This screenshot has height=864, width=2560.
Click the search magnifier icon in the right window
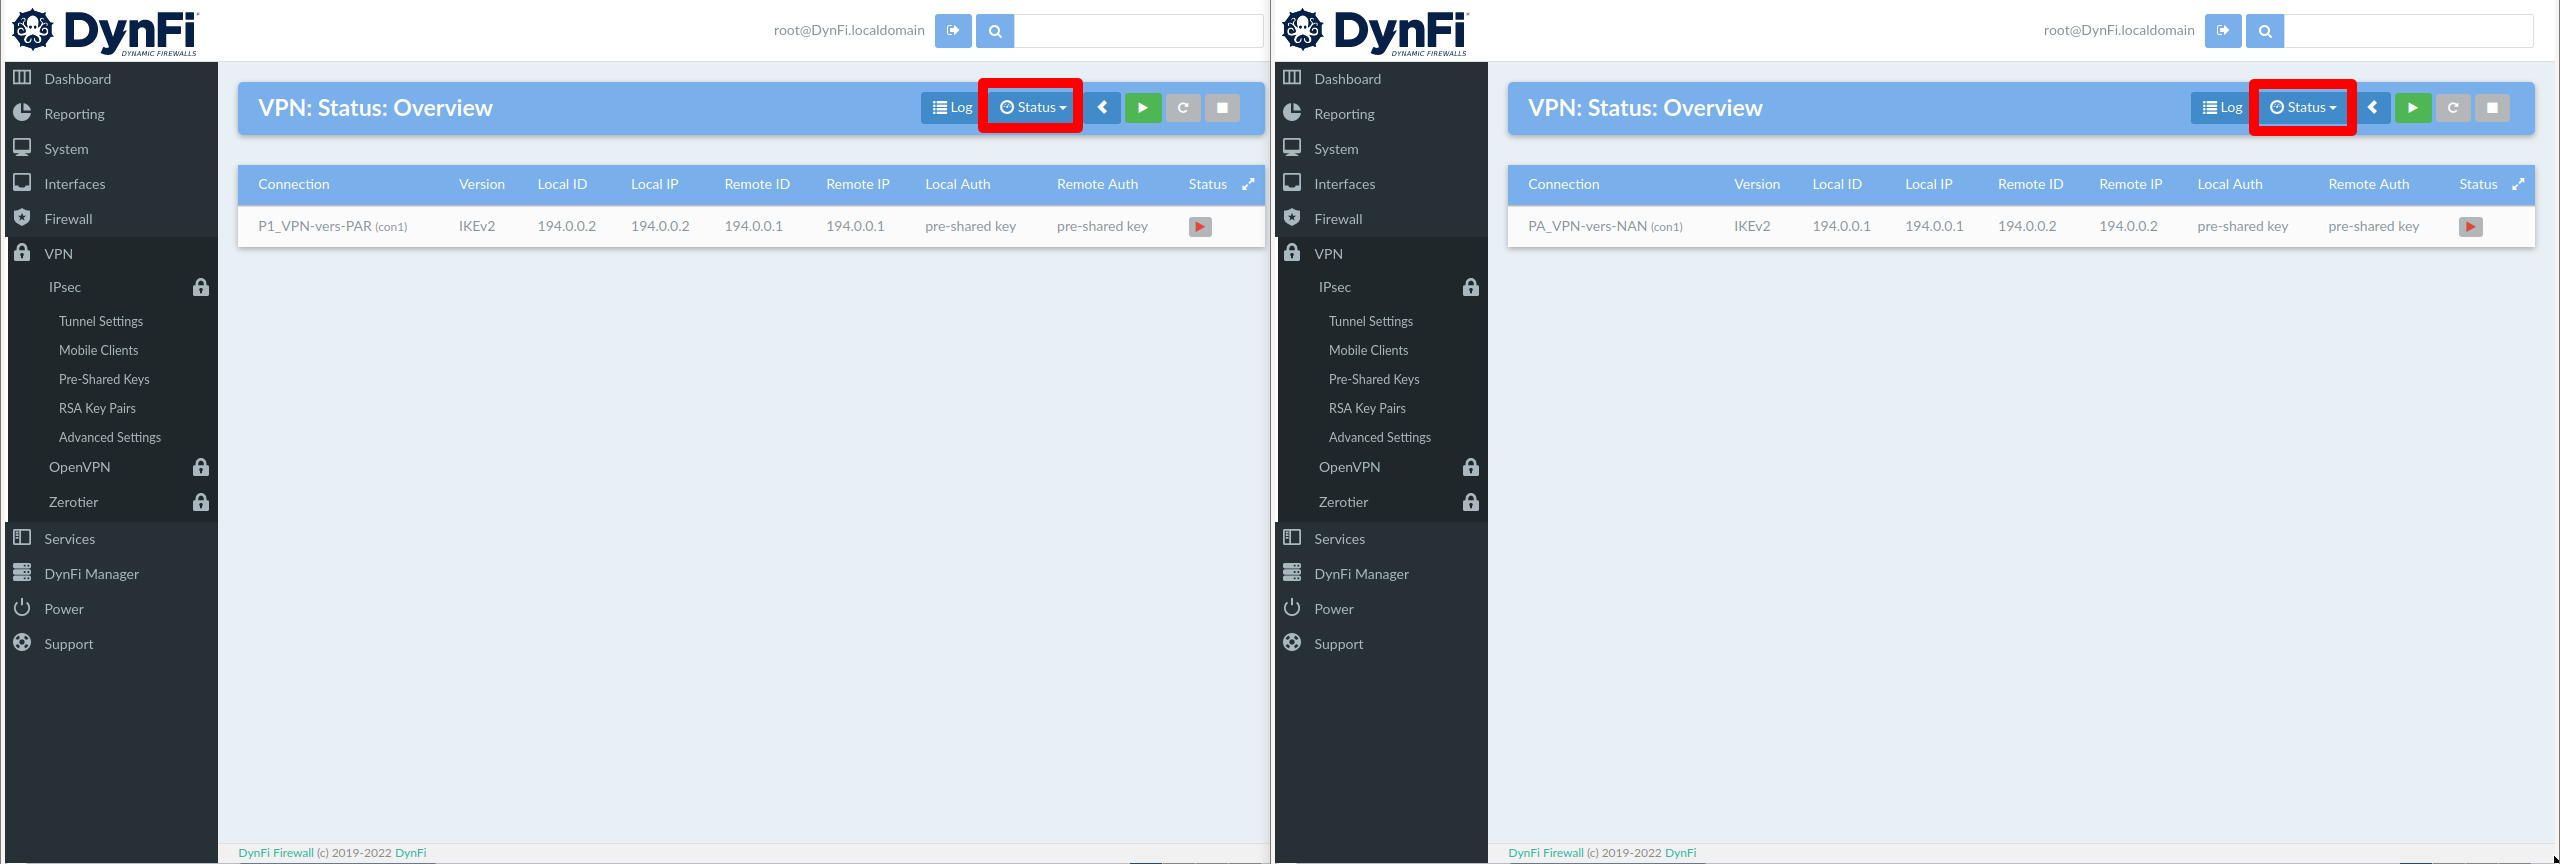(2265, 31)
